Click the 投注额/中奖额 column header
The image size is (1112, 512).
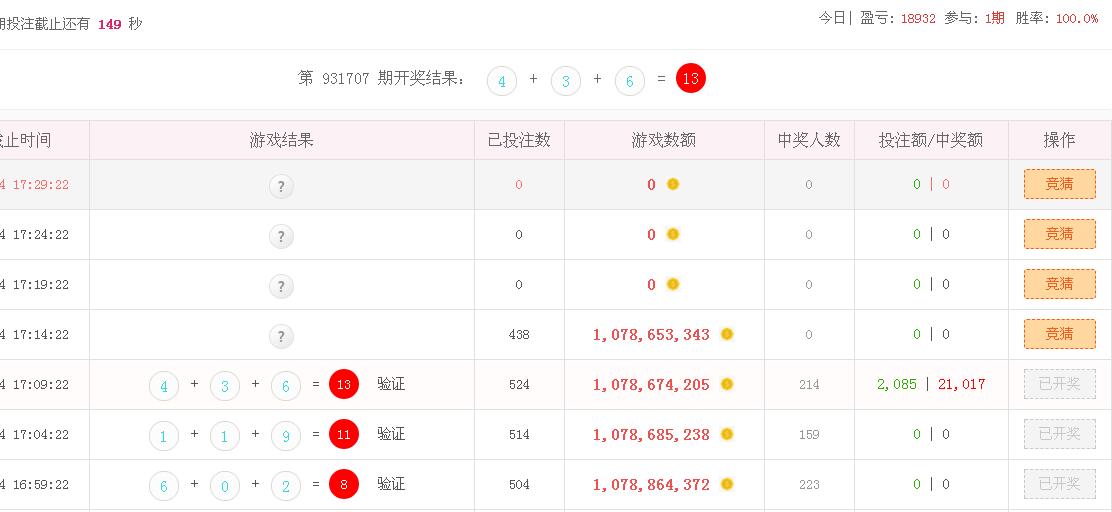930,140
